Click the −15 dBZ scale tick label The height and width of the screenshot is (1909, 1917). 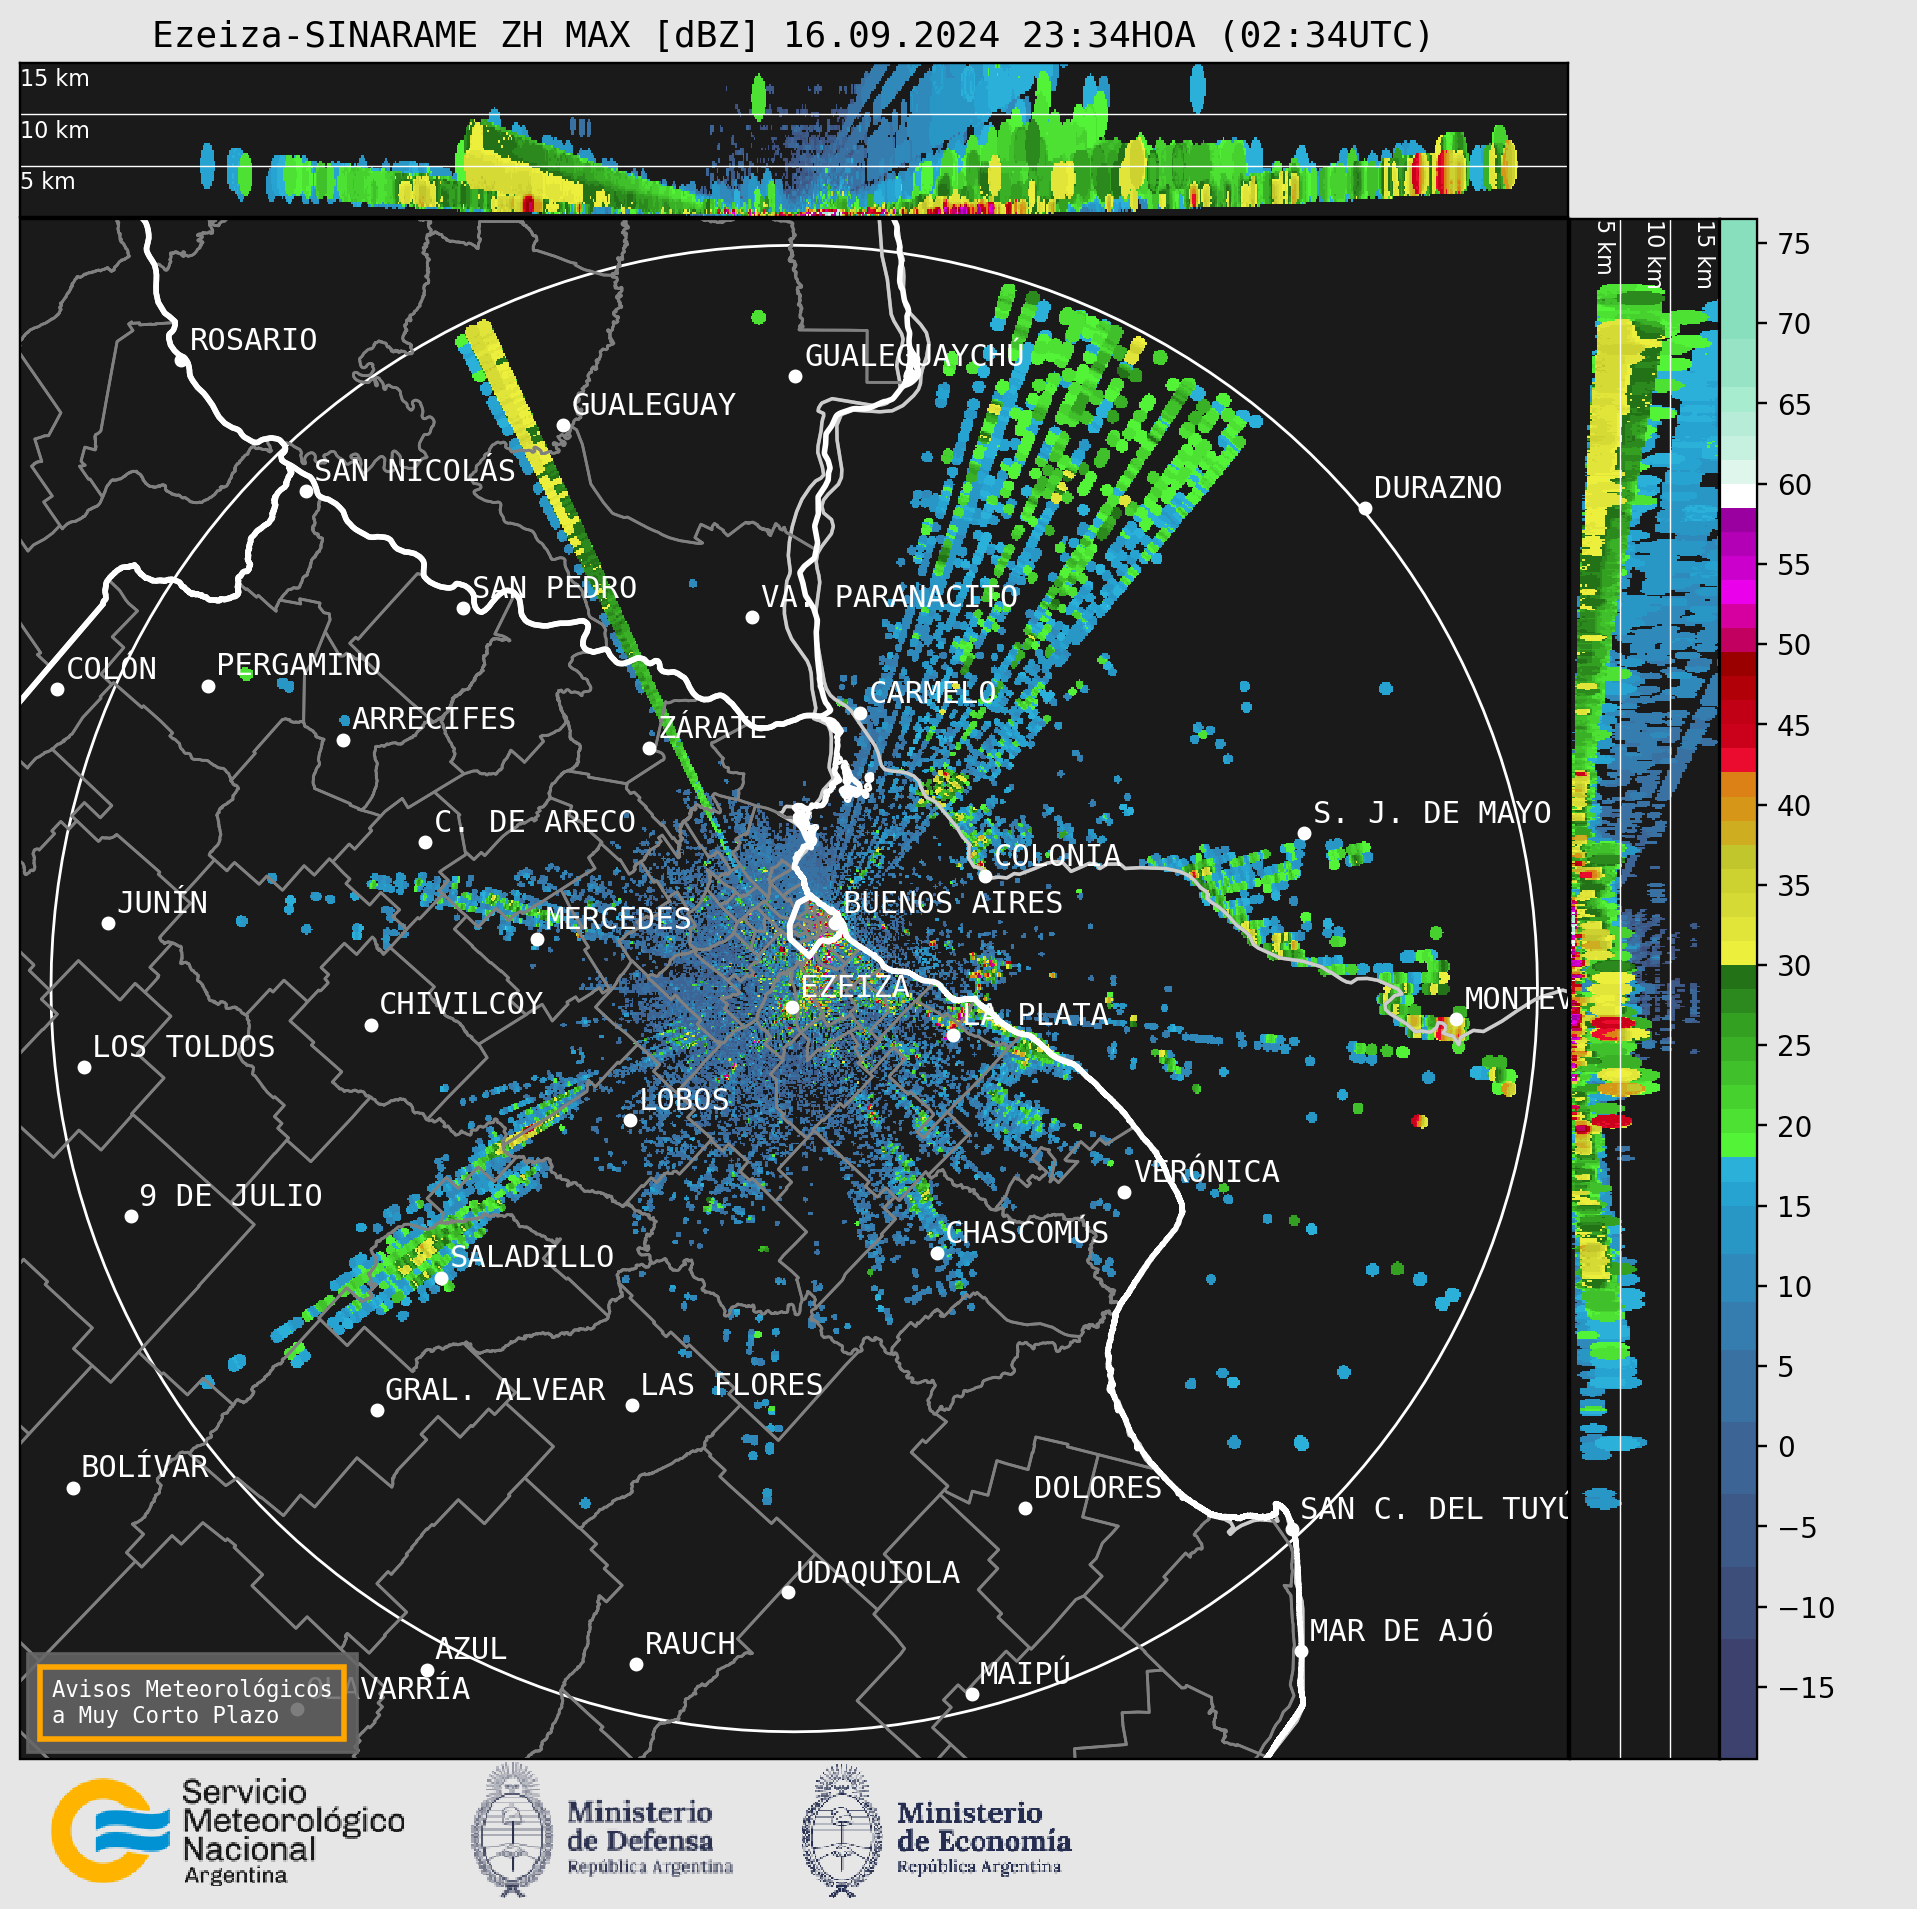(1806, 1688)
